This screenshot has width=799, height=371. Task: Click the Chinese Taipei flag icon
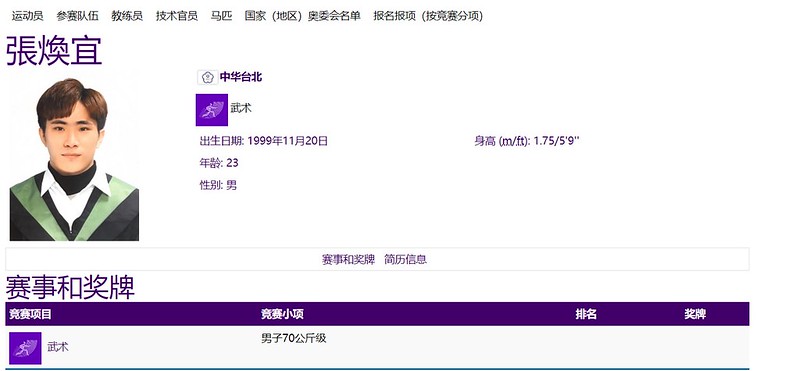207,77
